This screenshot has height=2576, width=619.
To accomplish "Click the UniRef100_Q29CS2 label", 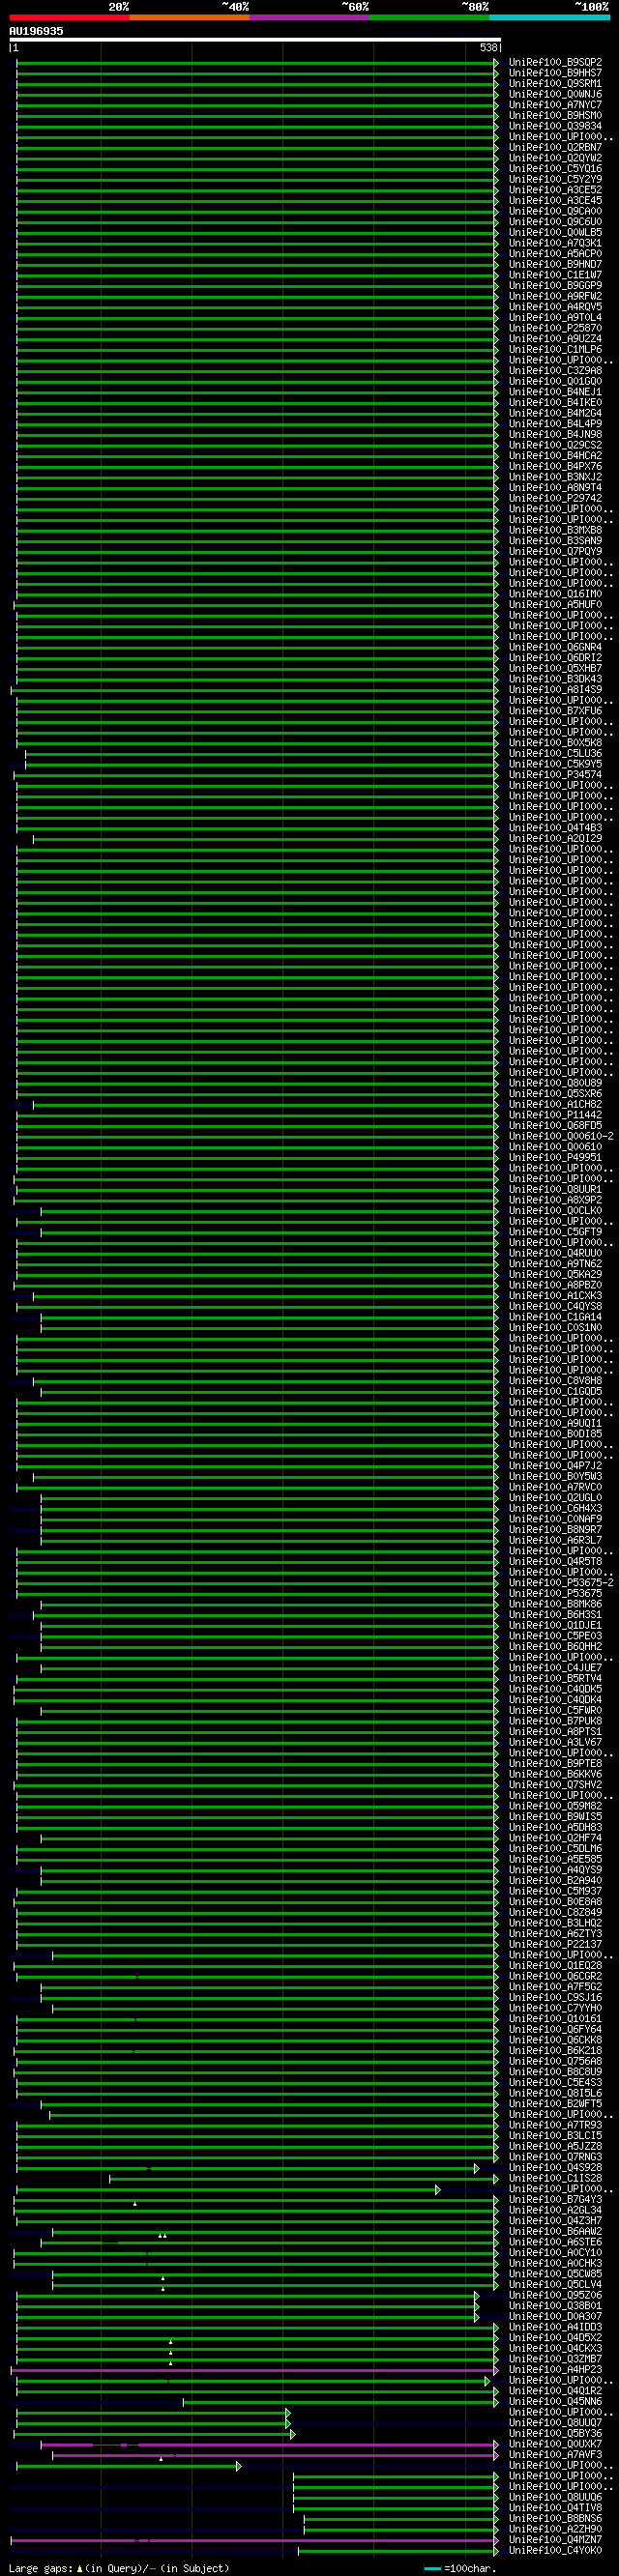I will [x=555, y=445].
